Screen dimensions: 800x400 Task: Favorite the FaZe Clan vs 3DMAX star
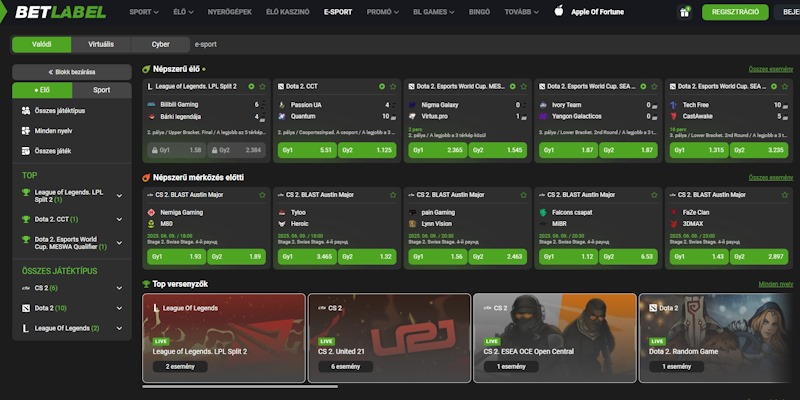click(x=785, y=195)
